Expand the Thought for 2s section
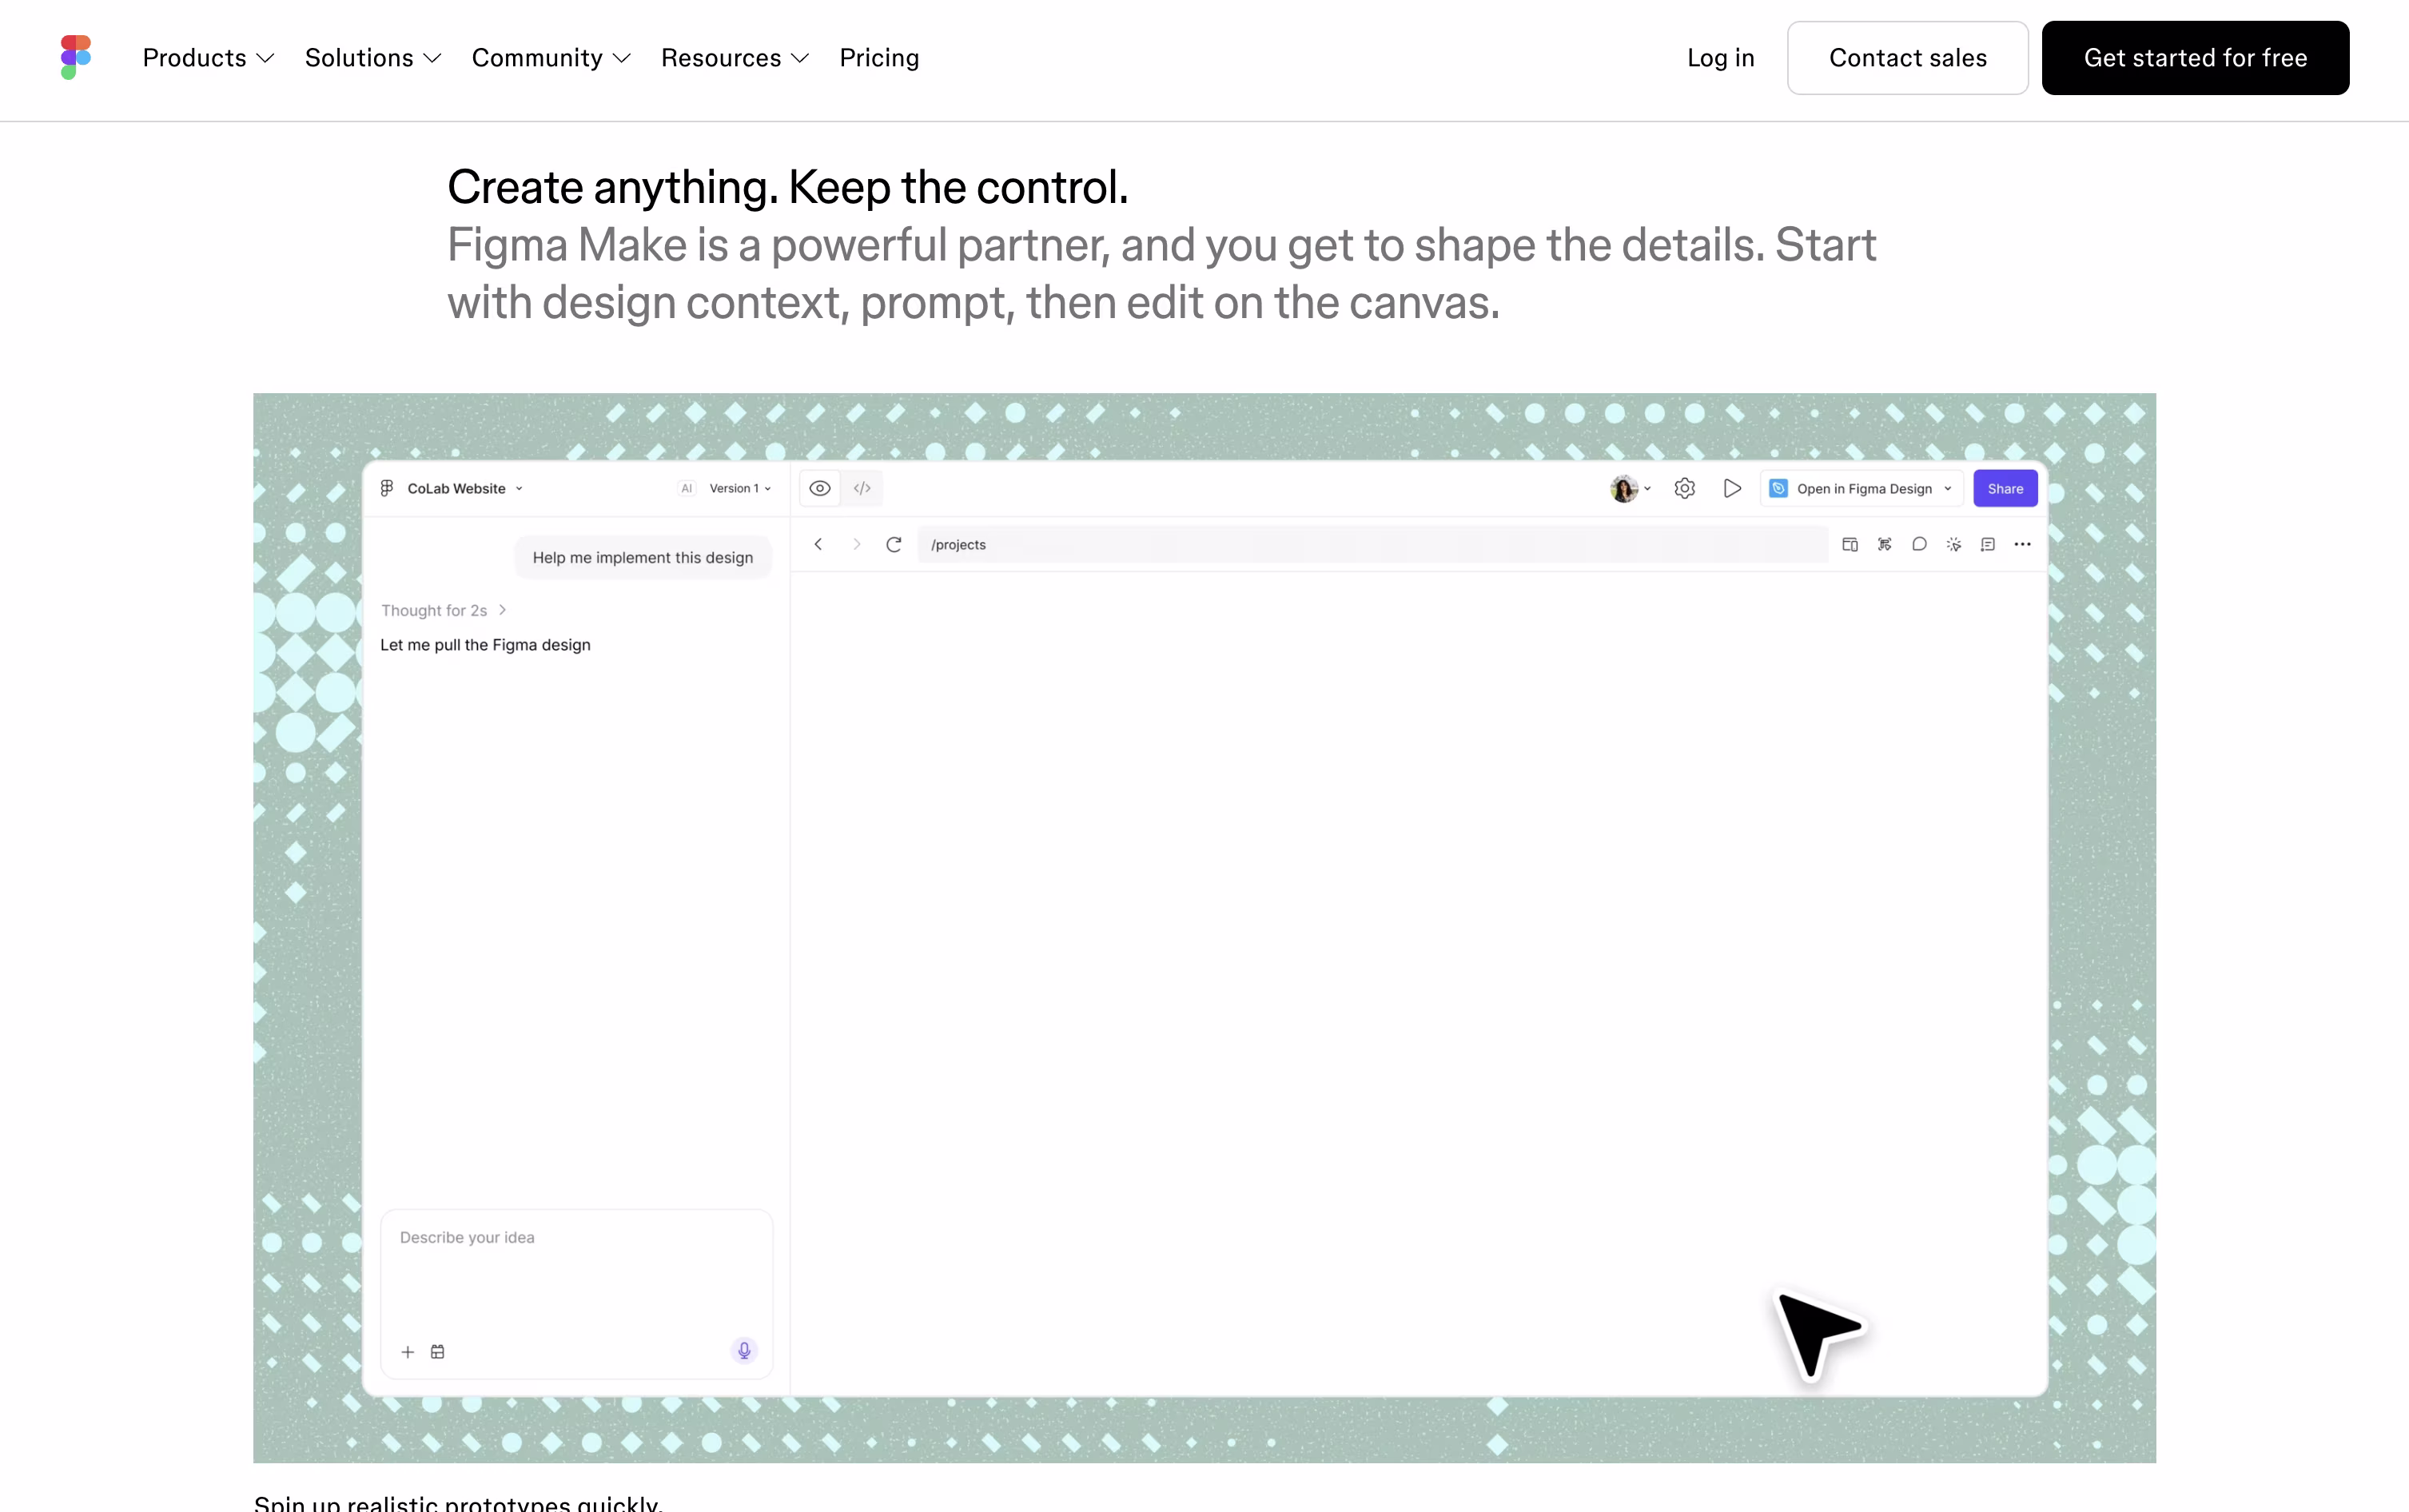The image size is (2409, 1512). (x=444, y=610)
